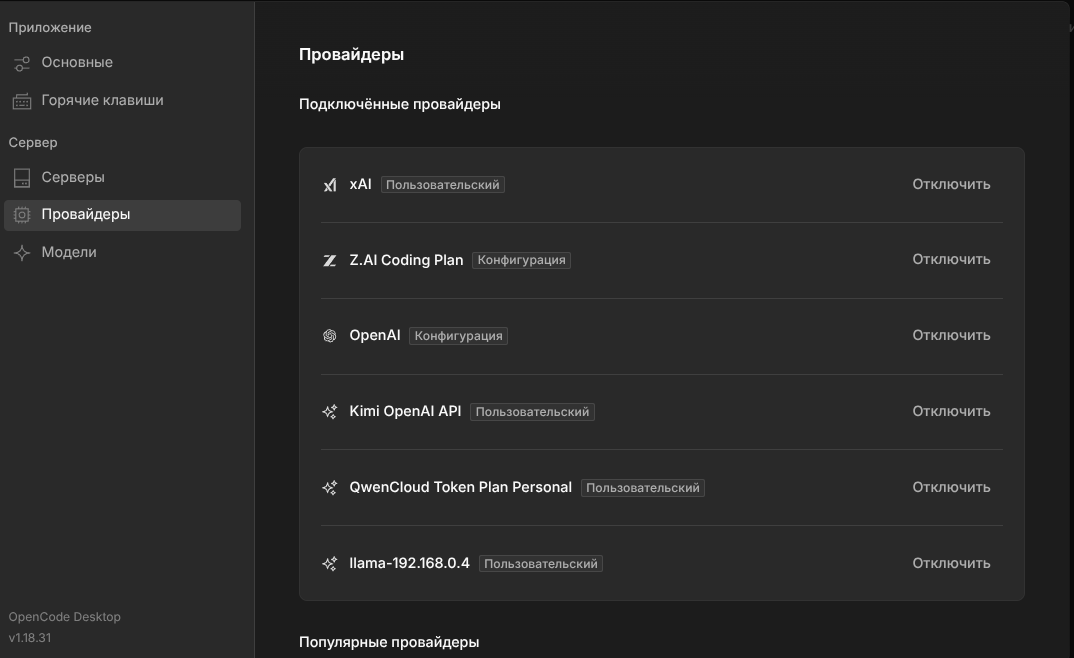Click Отключить for QwenCloud Token Plan Personal
Image resolution: width=1074 pixels, height=658 pixels.
tap(951, 488)
